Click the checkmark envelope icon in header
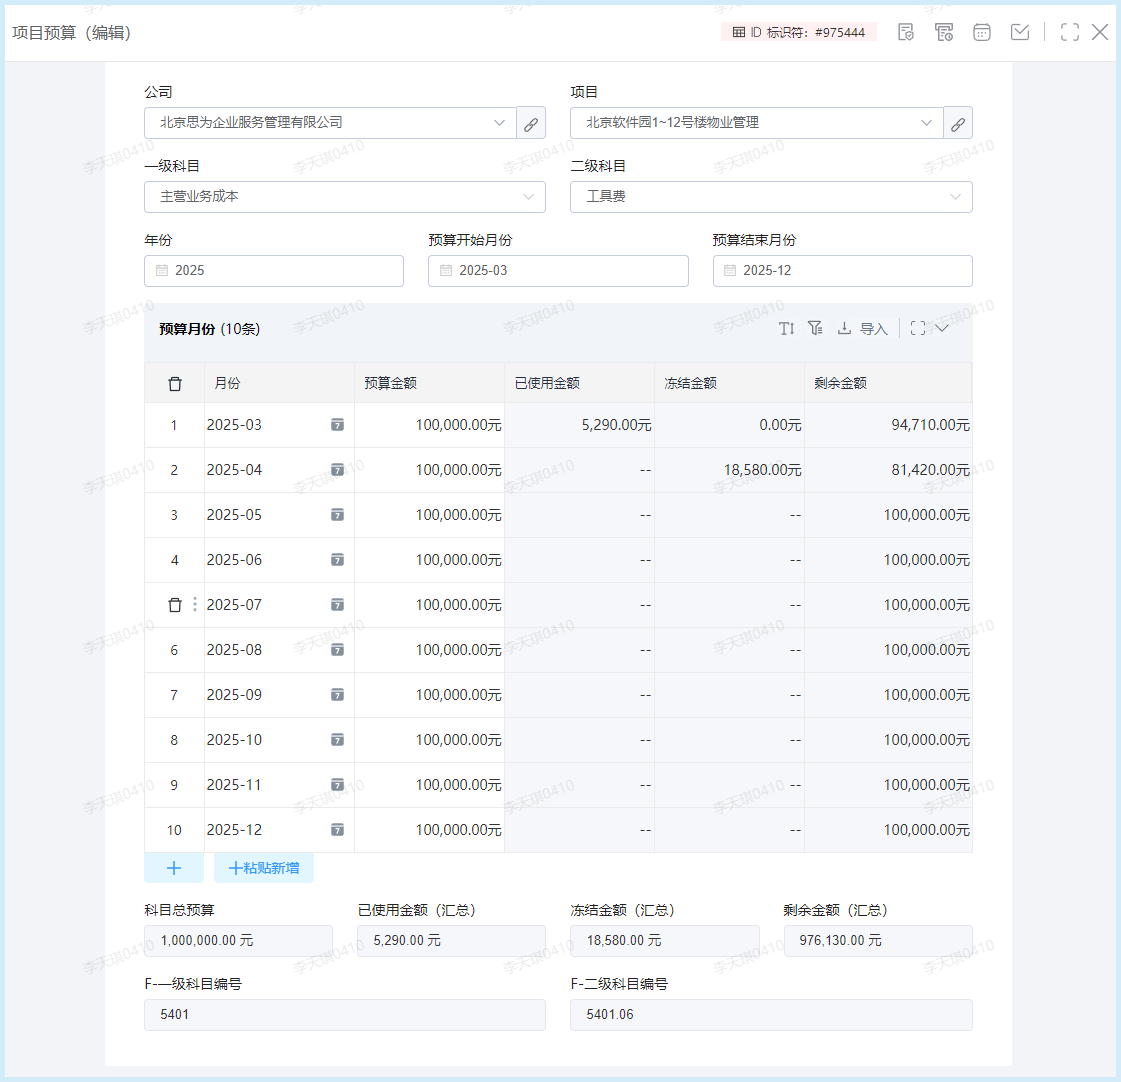Screen dimensions: 1121x1082 (1020, 32)
